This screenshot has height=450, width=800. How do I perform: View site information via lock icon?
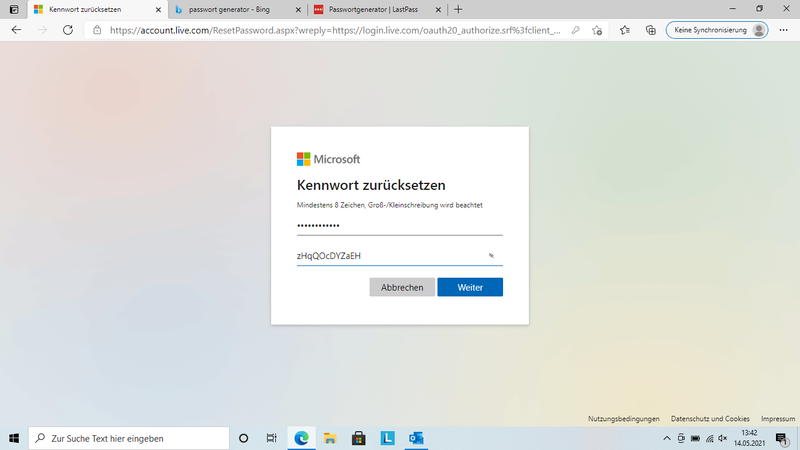(x=97, y=30)
